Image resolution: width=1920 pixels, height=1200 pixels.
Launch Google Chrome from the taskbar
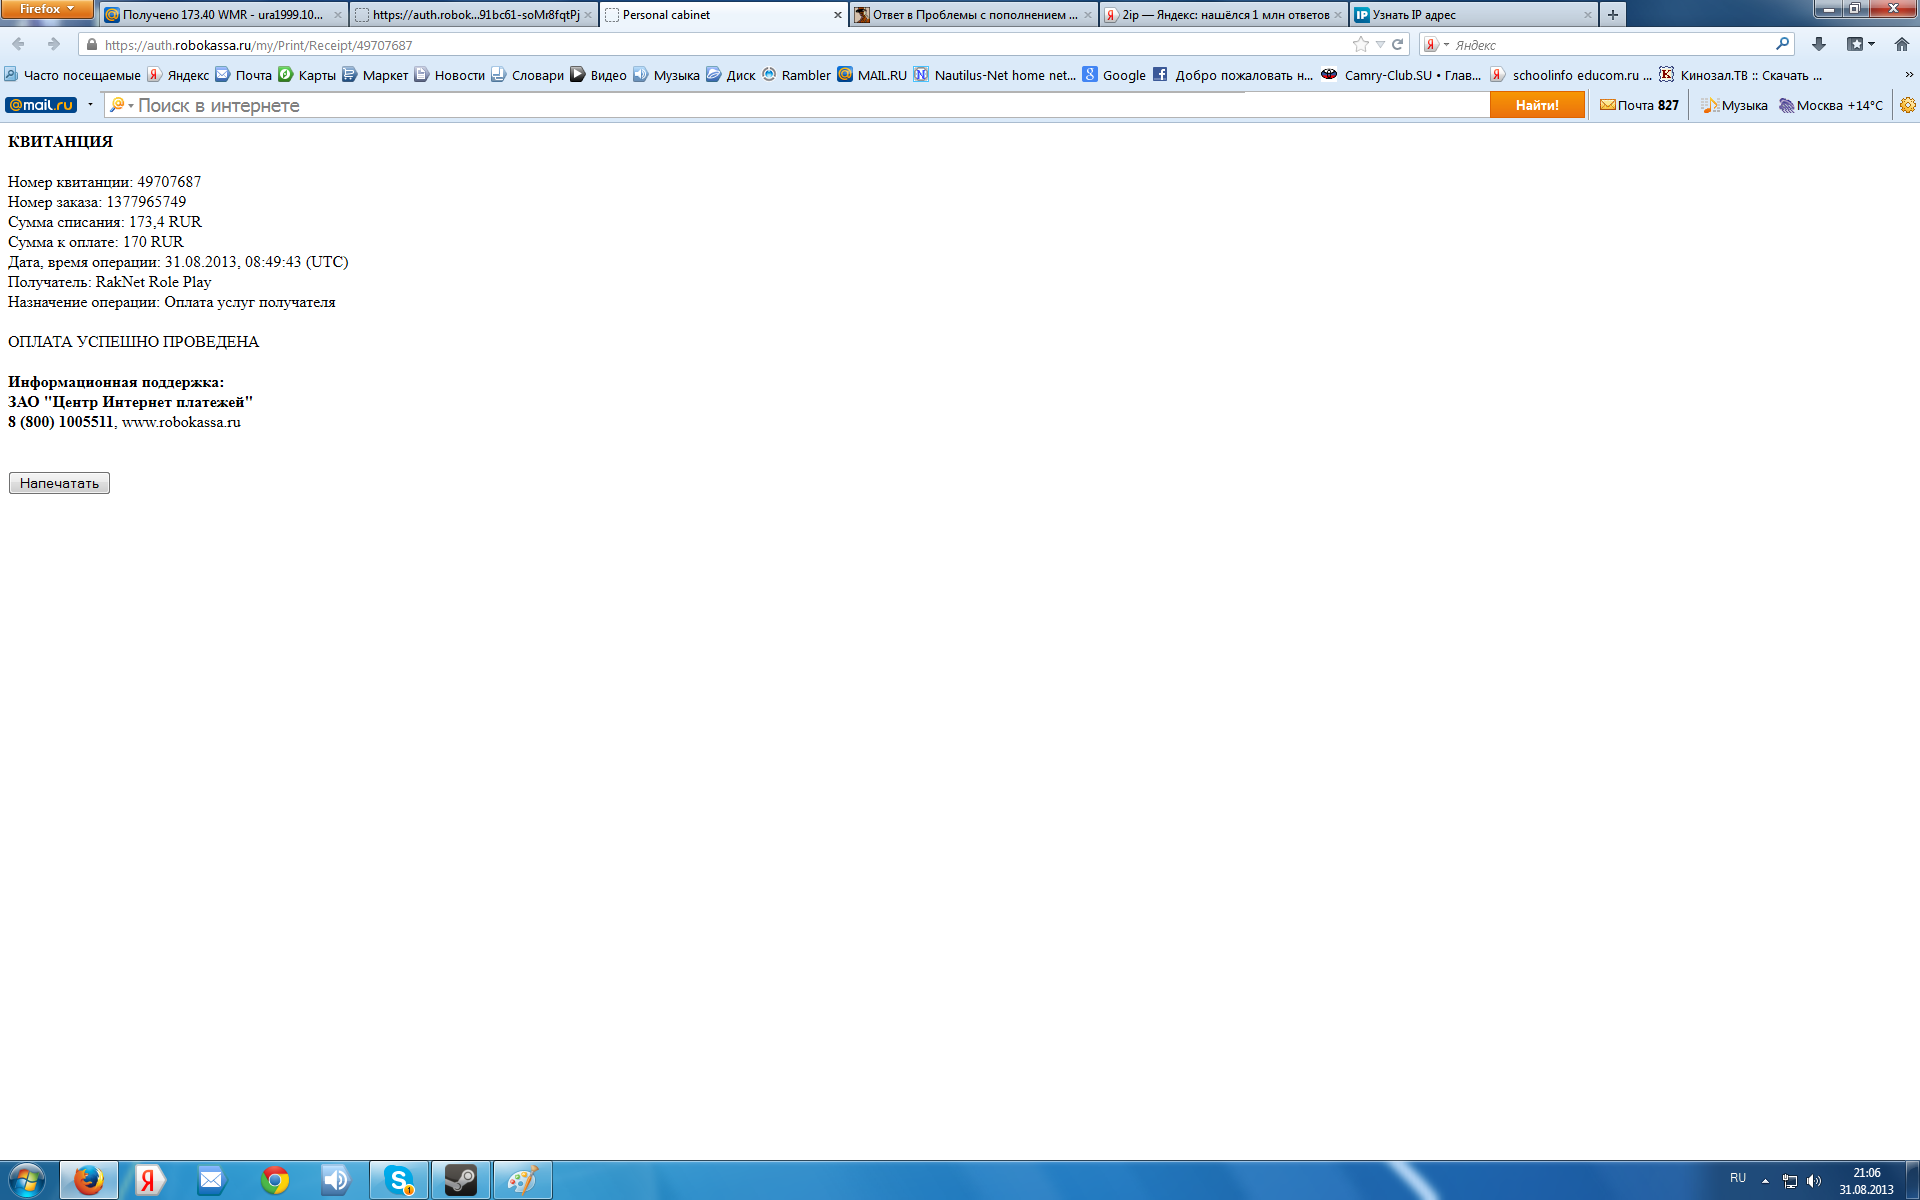pos(275,1180)
